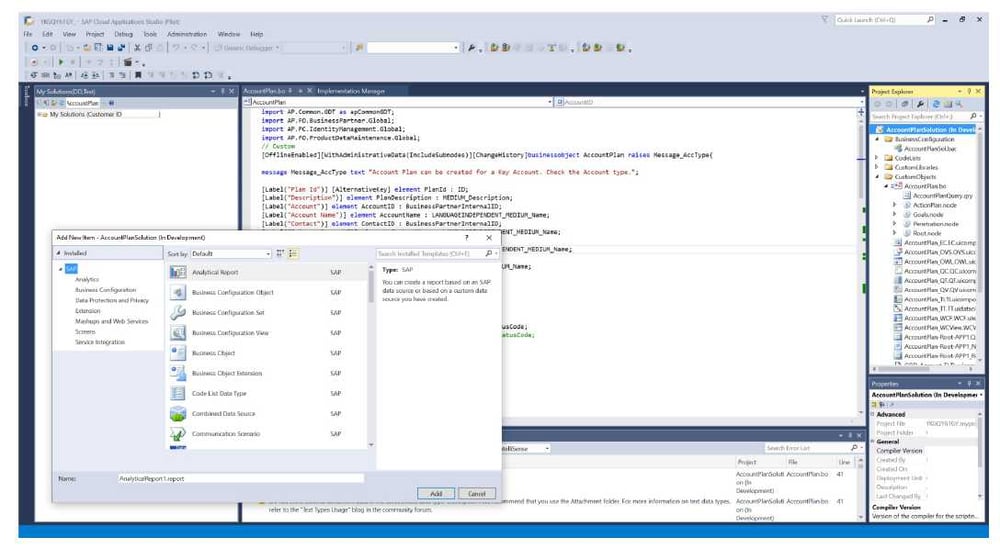Viewport: 1000px width, 560px height.
Task: Open the Project menu
Action: (94, 34)
